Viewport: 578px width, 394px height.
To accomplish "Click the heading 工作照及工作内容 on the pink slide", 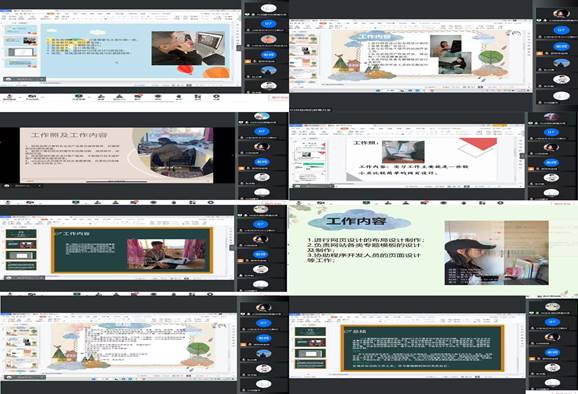I will 69,135.
